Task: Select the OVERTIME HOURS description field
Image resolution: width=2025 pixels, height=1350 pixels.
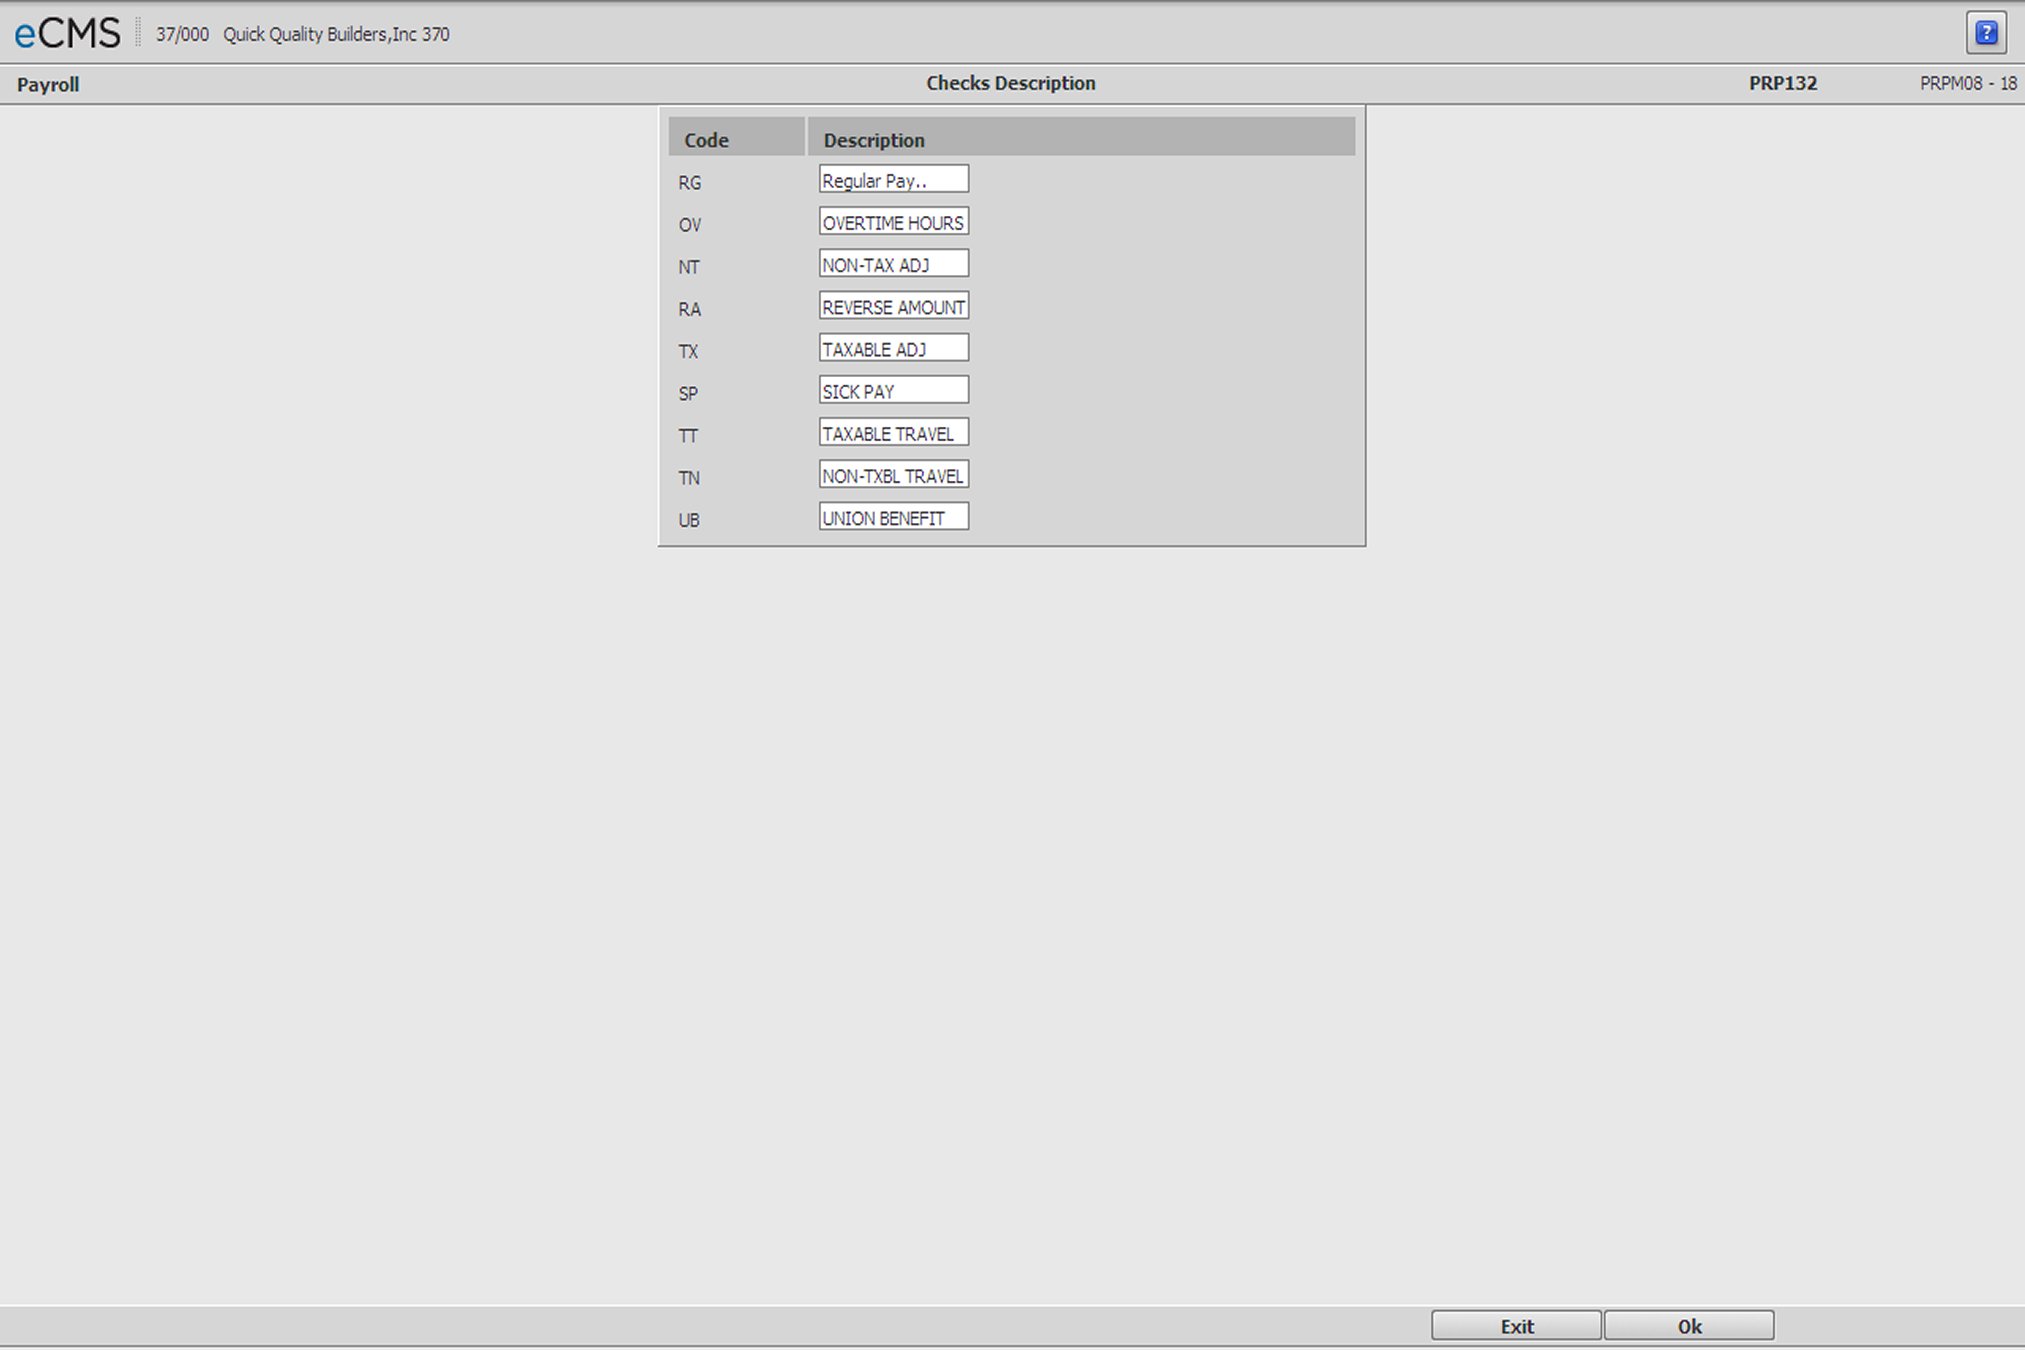Action: 893,221
